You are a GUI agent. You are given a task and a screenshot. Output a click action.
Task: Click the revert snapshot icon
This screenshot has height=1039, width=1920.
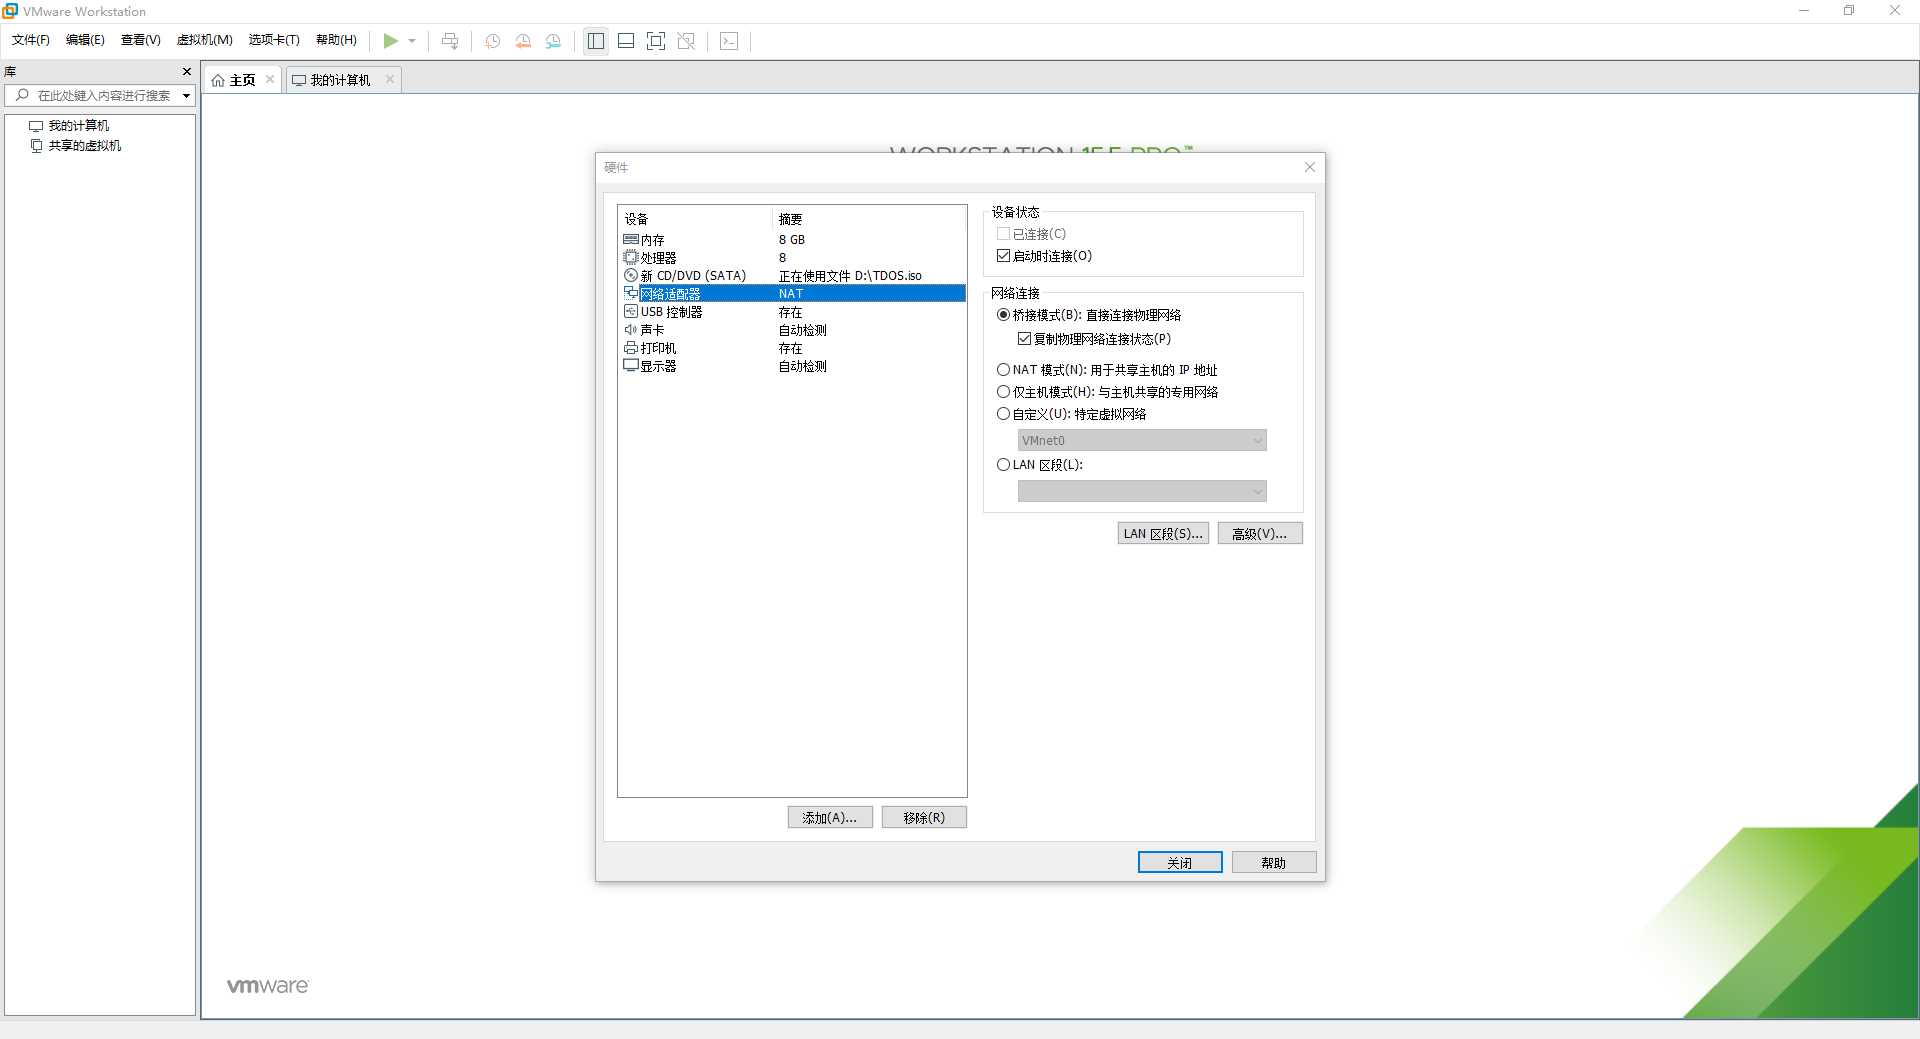(x=523, y=41)
